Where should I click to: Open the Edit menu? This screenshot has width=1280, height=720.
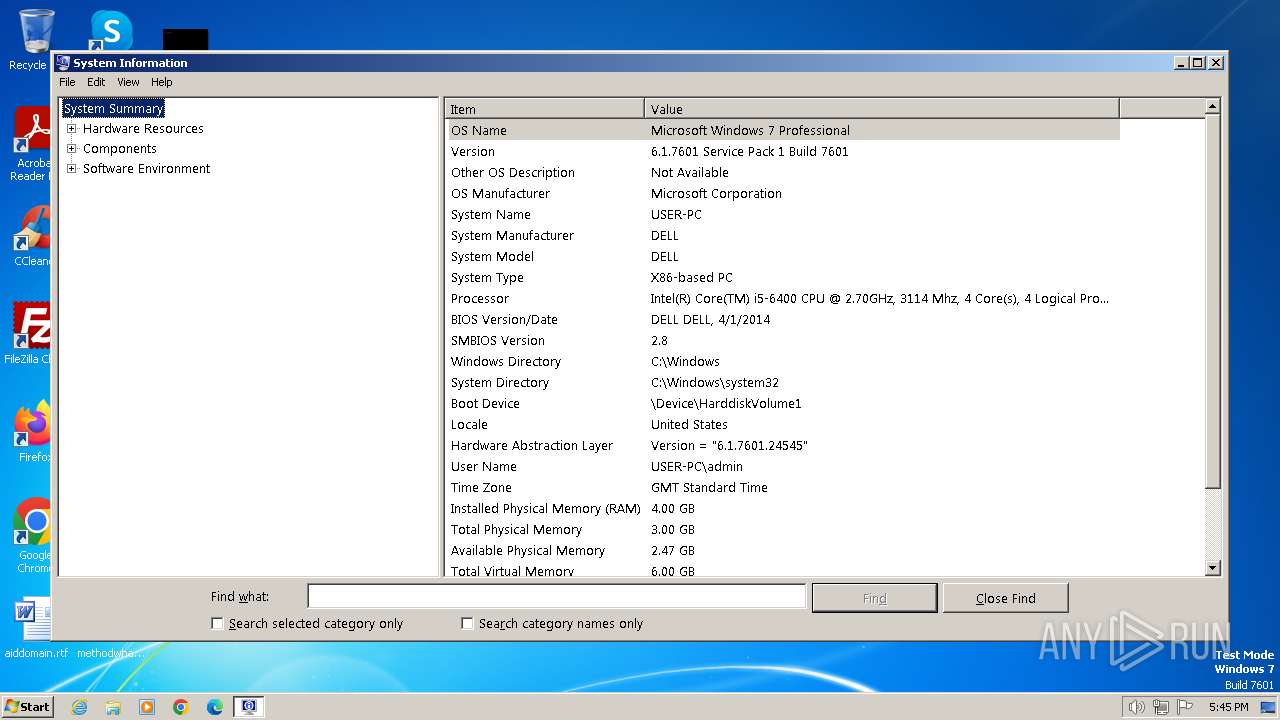96,82
